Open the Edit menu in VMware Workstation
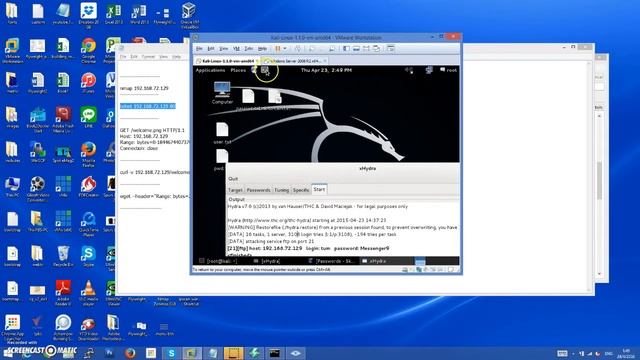Viewport: 640px width, 360px height. [211, 49]
